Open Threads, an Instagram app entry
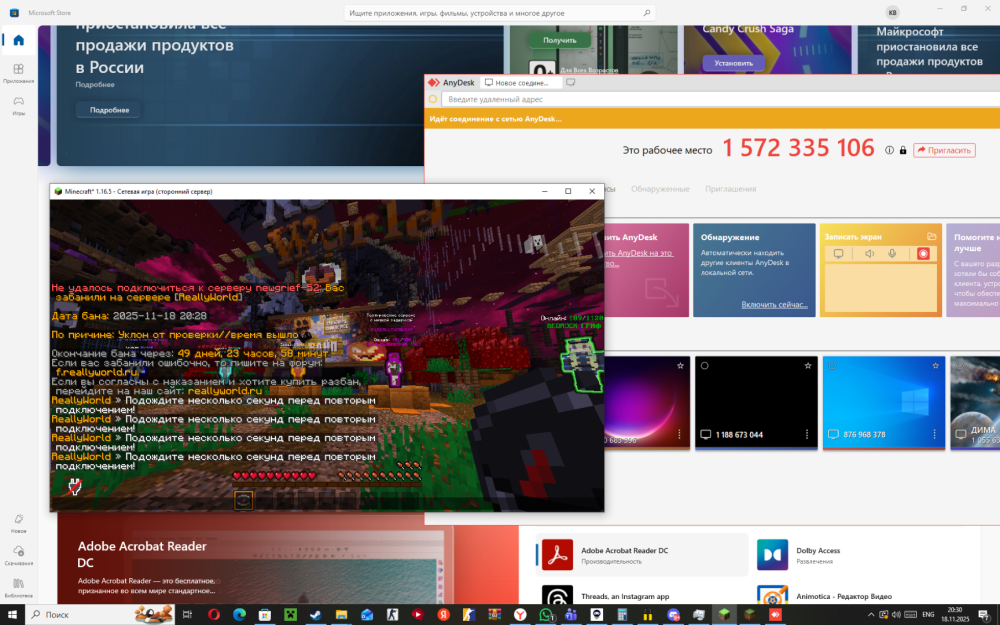This screenshot has height=625, width=1000. pyautogui.click(x=642, y=596)
